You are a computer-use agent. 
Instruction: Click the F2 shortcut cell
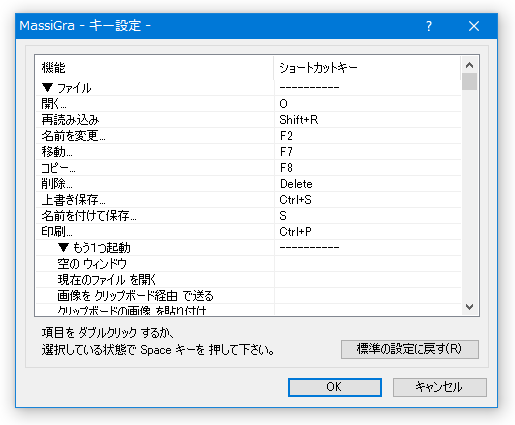click(368, 136)
